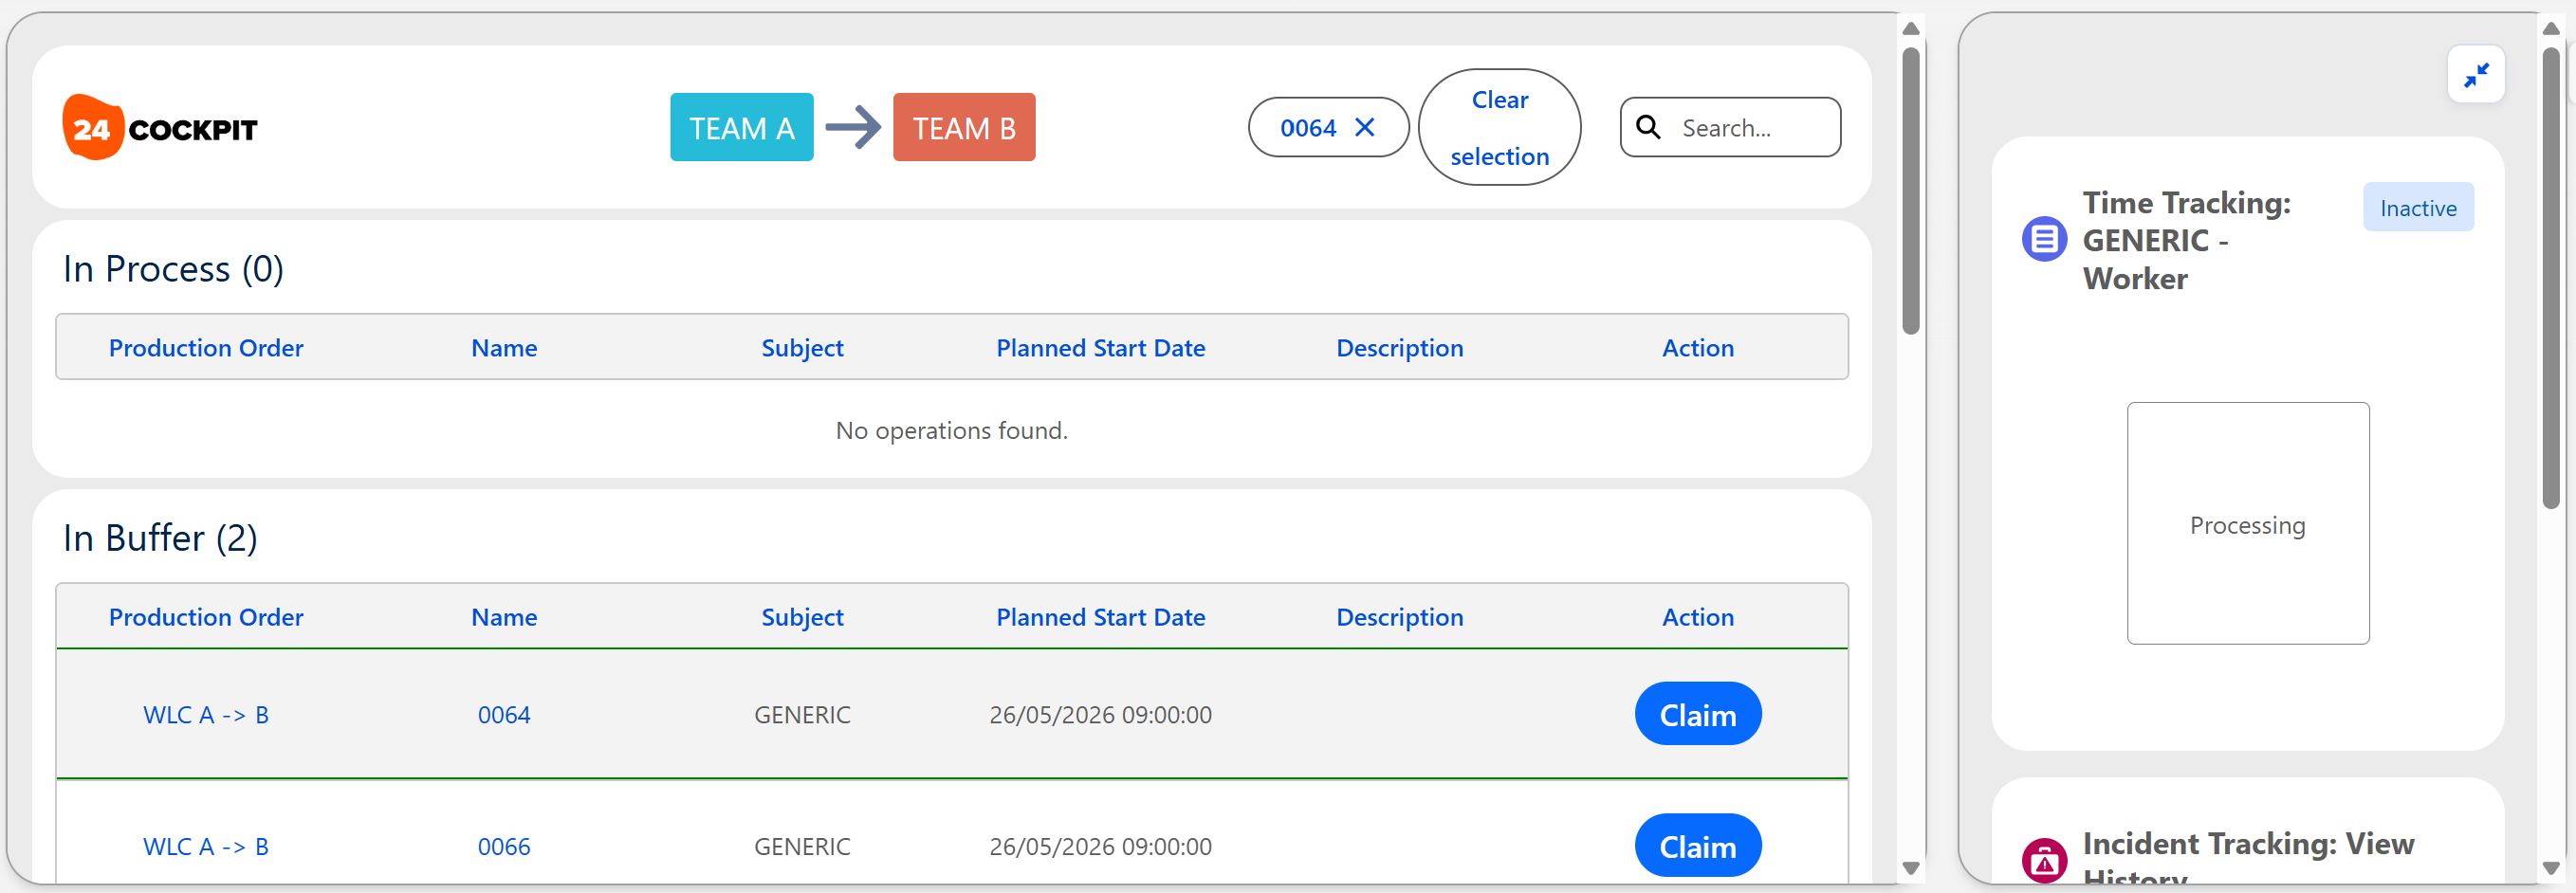2576x893 pixels.
Task: Click the 24 Cockpit logo
Action: [x=160, y=127]
